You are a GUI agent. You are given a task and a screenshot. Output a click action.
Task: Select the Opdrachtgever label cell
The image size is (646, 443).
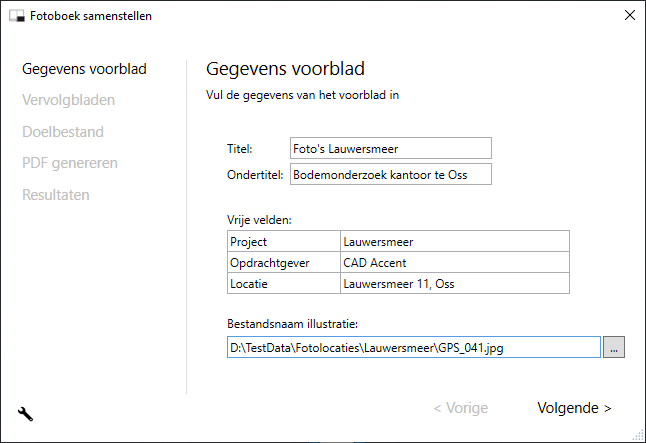(x=283, y=262)
